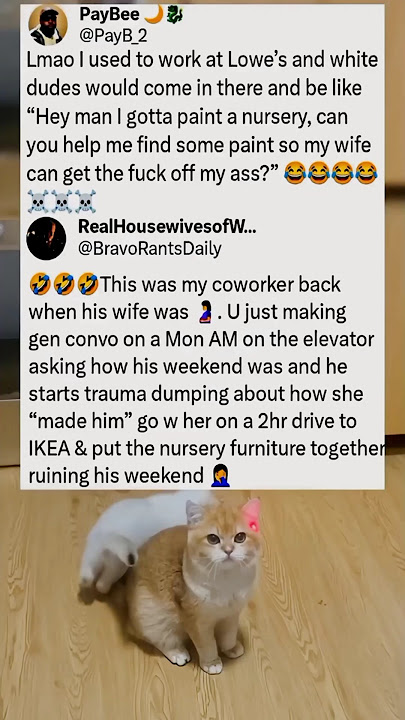Open the RealHousewivesofW... profile avatar
The image size is (405, 720).
[x=46, y=239]
